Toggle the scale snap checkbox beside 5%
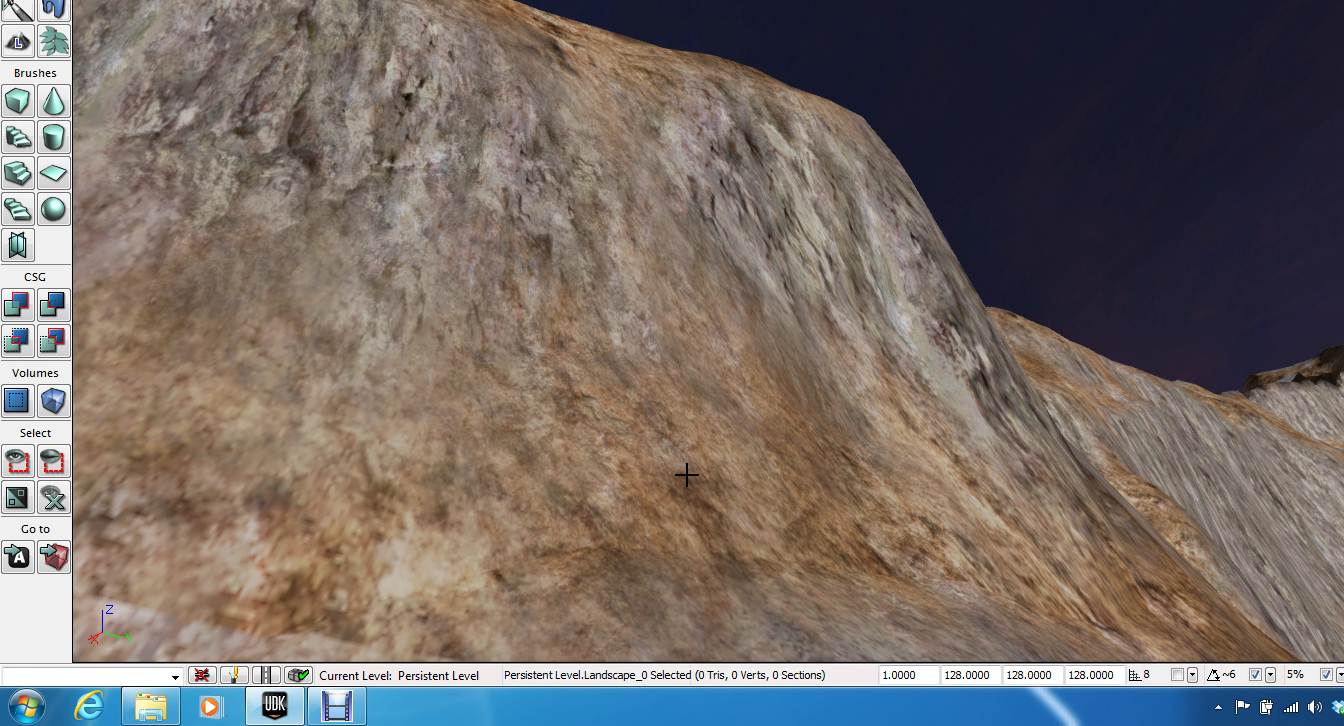The height and width of the screenshot is (726, 1344). (1326, 675)
